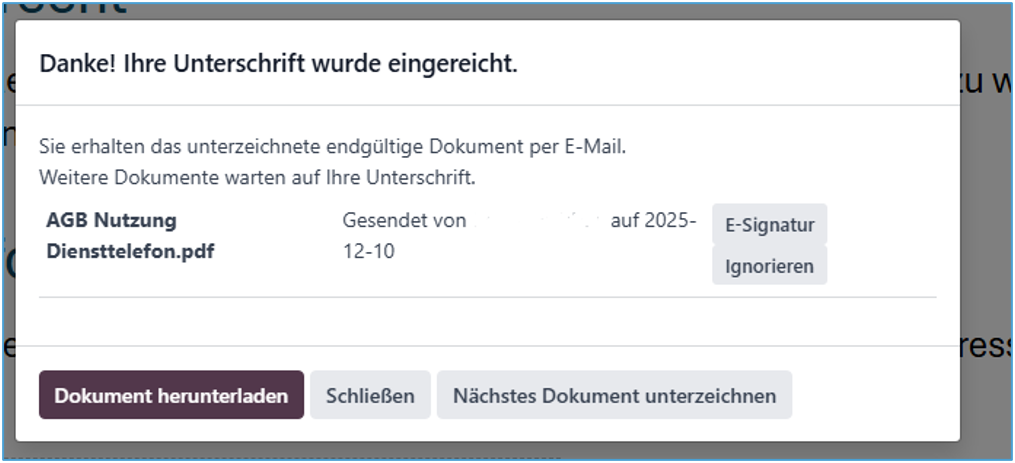Download the signed document
Image resolution: width=1015 pixels, height=463 pixels.
coord(171,395)
